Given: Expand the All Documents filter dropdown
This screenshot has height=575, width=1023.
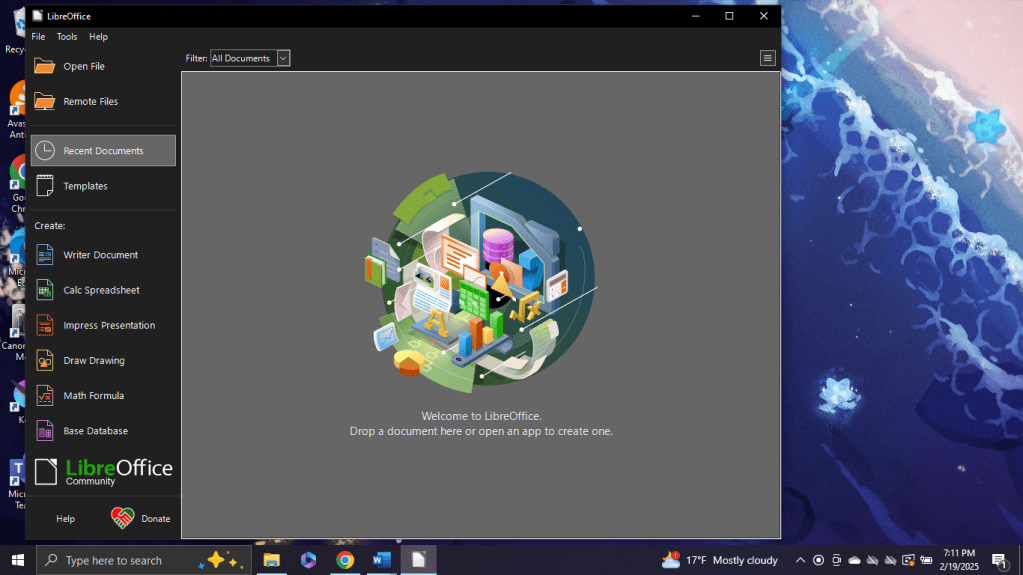Looking at the screenshot, I should pyautogui.click(x=283, y=58).
